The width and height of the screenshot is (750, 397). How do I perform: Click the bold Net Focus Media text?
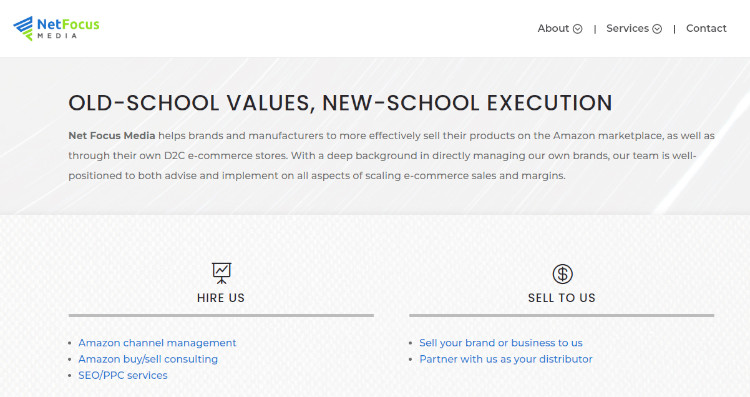pyautogui.click(x=111, y=136)
